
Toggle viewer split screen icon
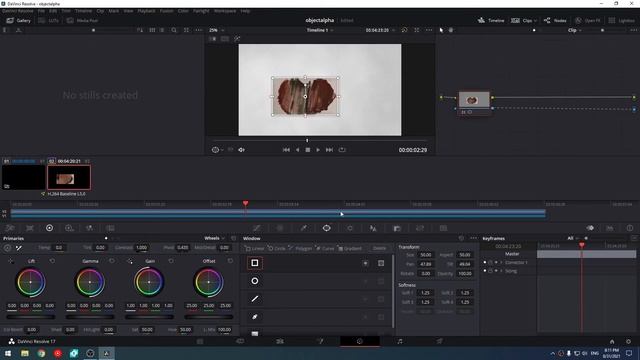225,39
